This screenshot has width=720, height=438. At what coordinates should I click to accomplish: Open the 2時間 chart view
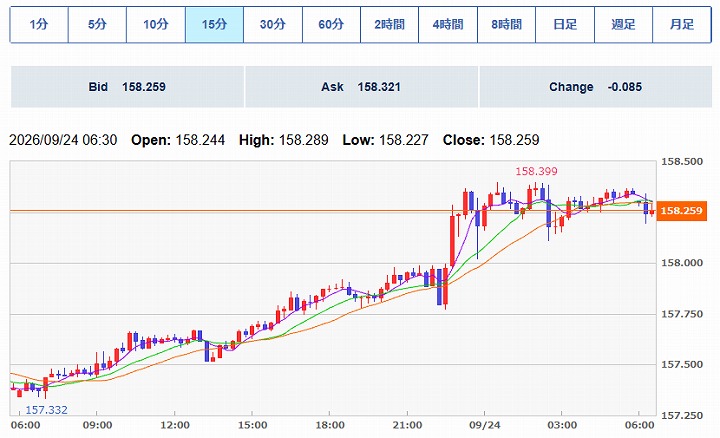[x=389, y=24]
